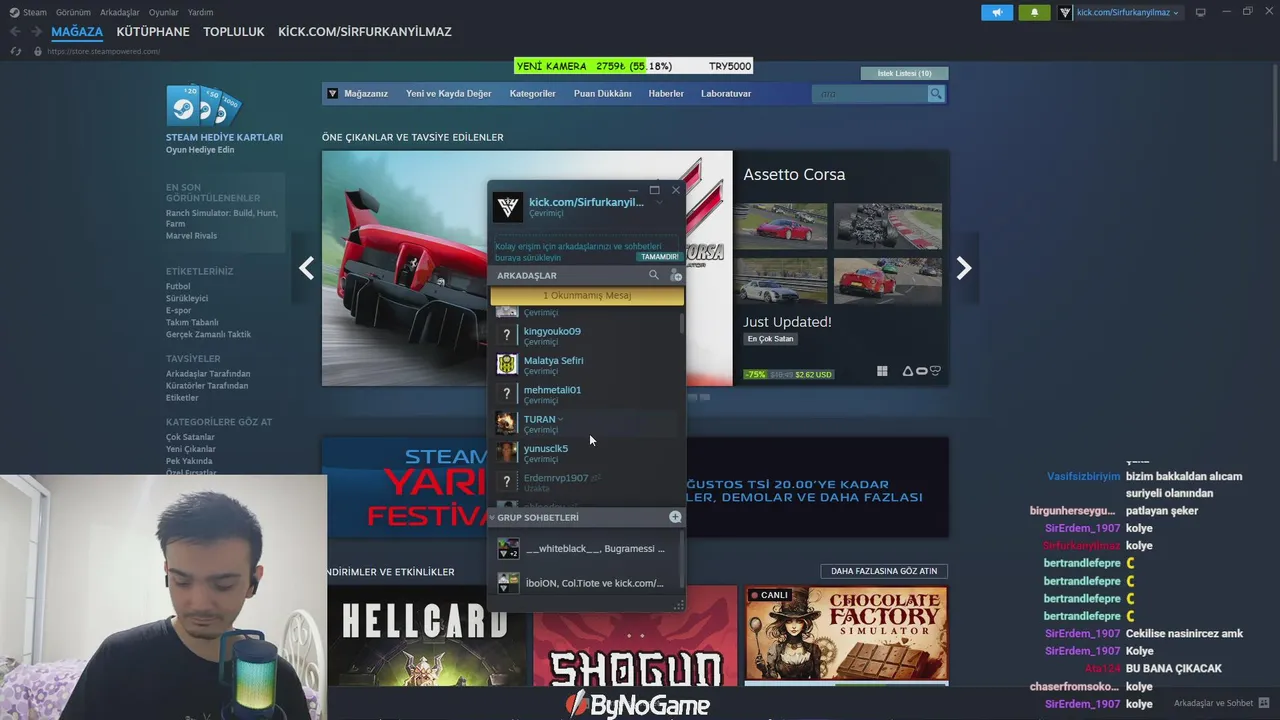Image resolution: width=1280 pixels, height=720 pixels.
Task: Click TURAN's avatar in friends list
Action: (x=507, y=423)
